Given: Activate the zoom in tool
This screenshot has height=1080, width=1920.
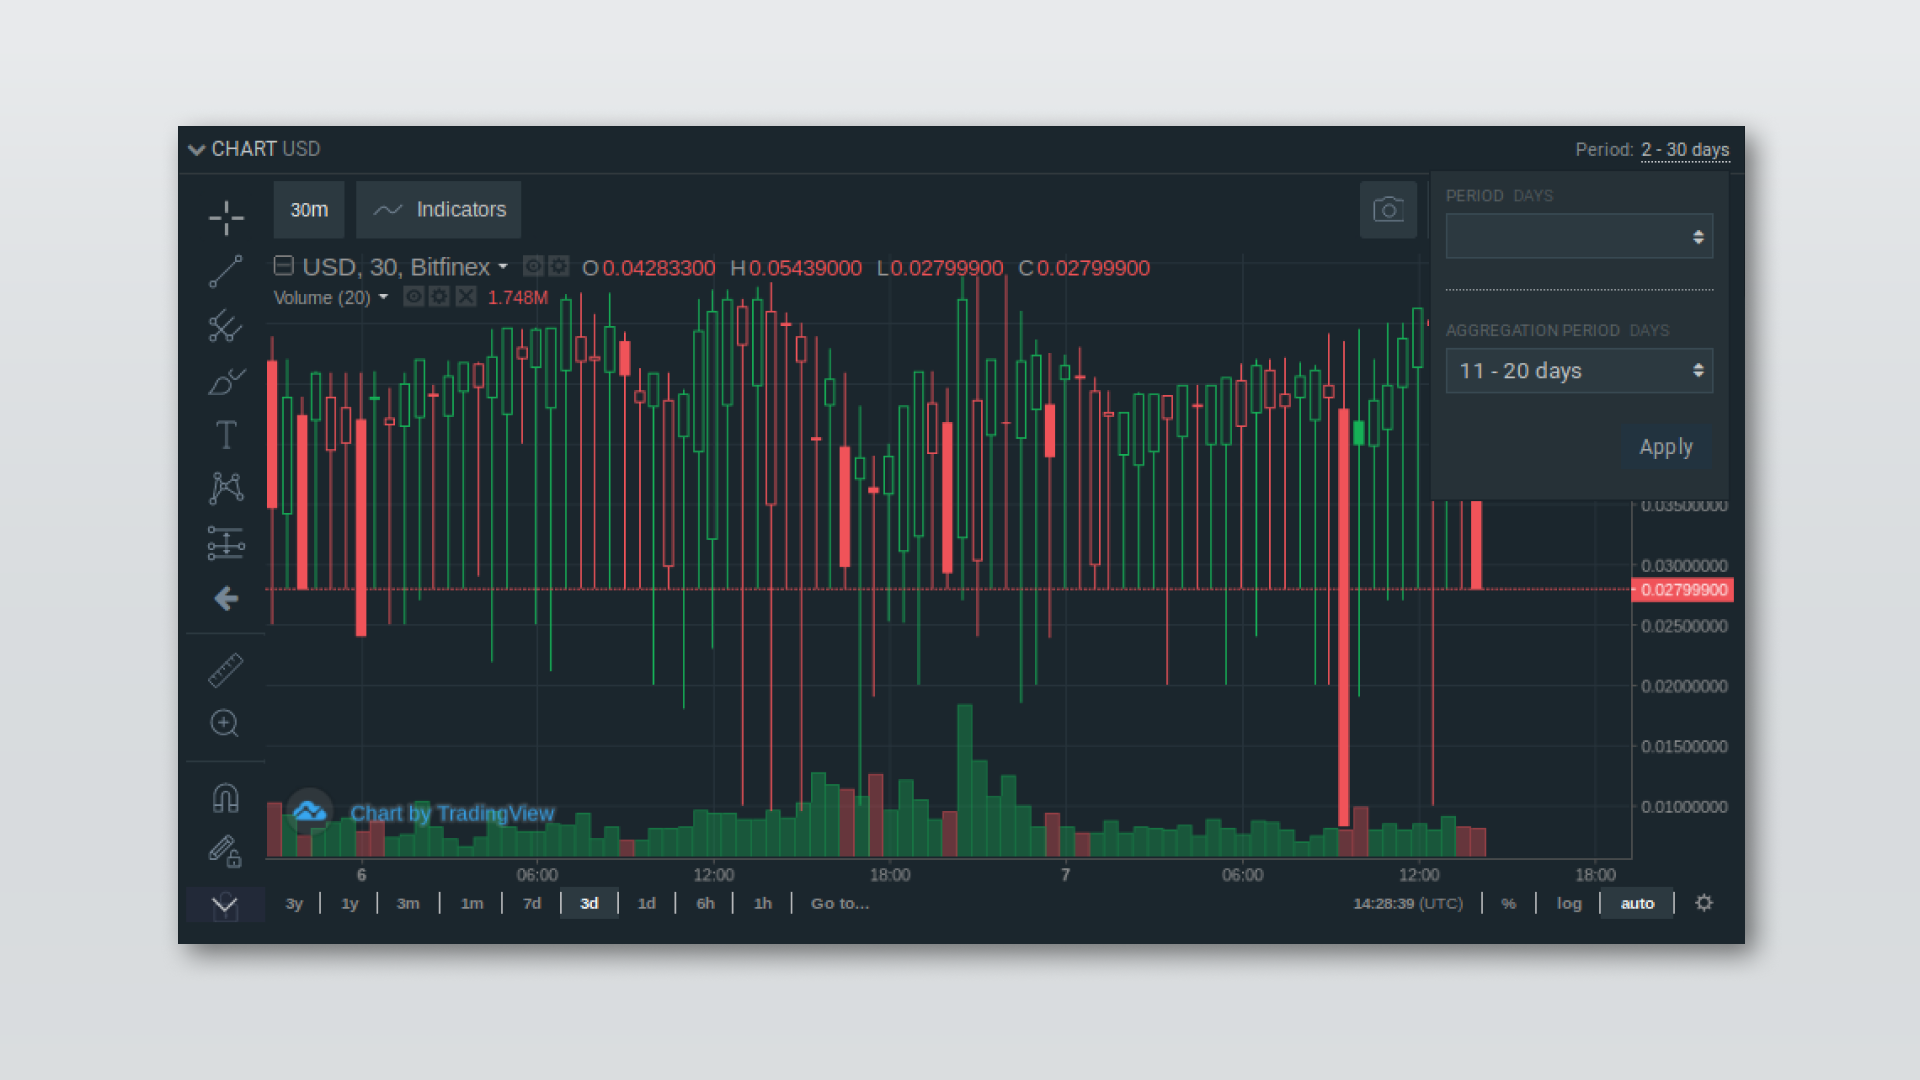Looking at the screenshot, I should click(225, 723).
